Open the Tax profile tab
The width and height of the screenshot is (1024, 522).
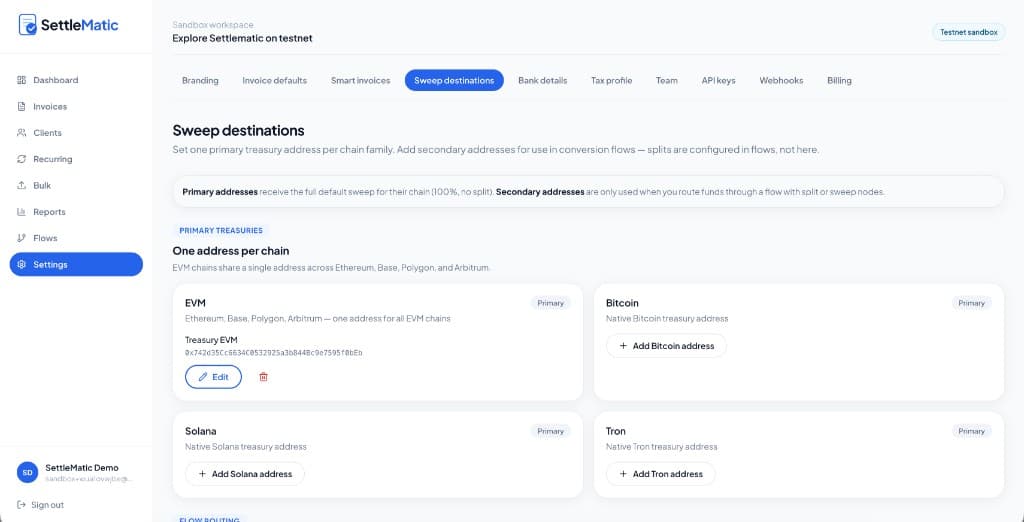point(612,80)
